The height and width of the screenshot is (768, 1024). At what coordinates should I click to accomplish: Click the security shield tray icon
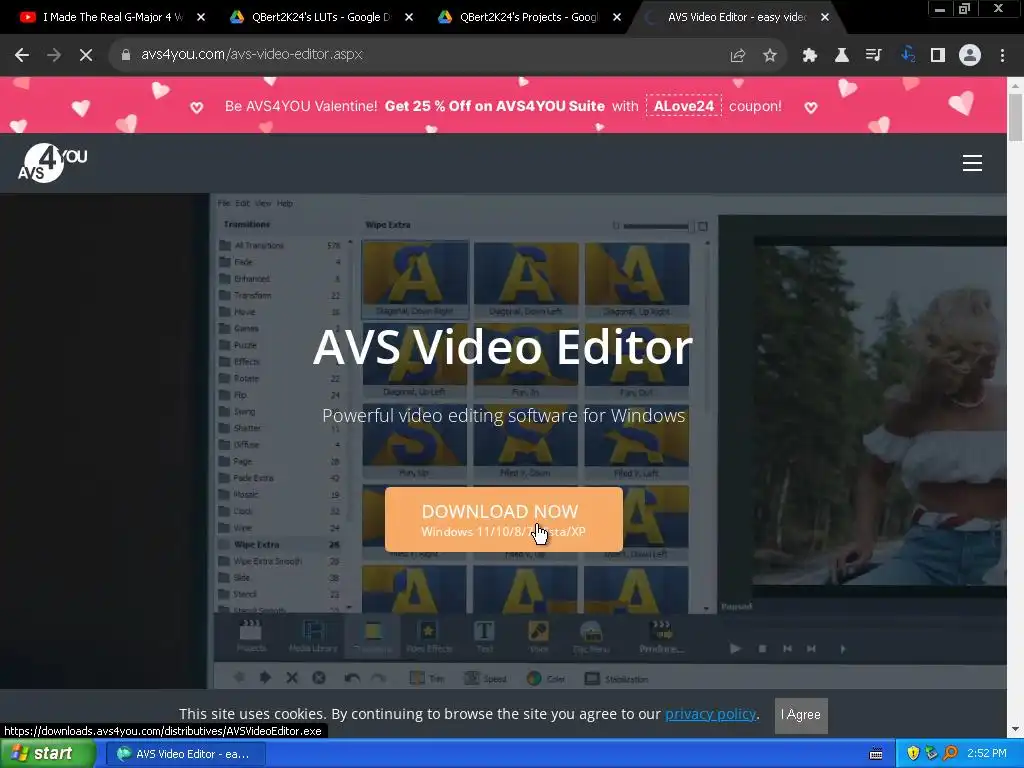[x=913, y=754]
